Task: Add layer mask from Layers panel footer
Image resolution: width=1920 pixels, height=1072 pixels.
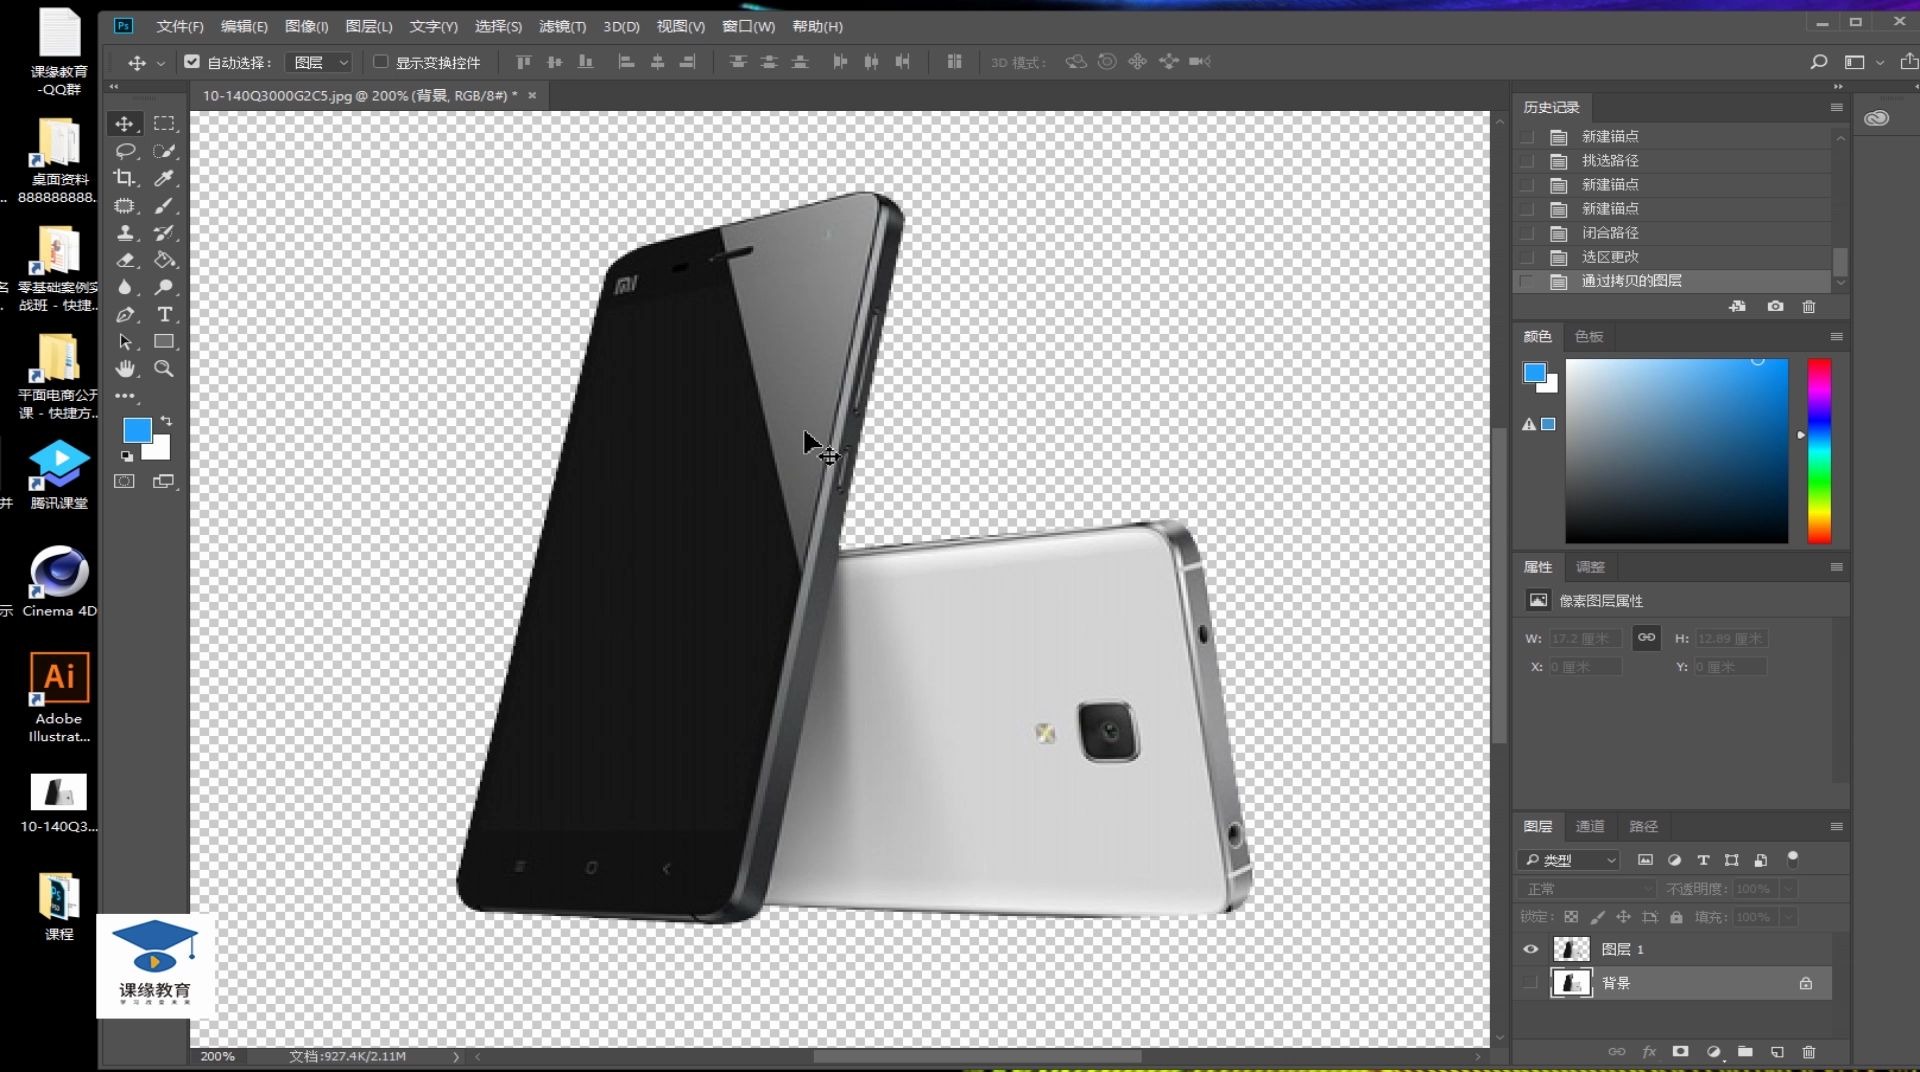Action: click(1680, 1051)
